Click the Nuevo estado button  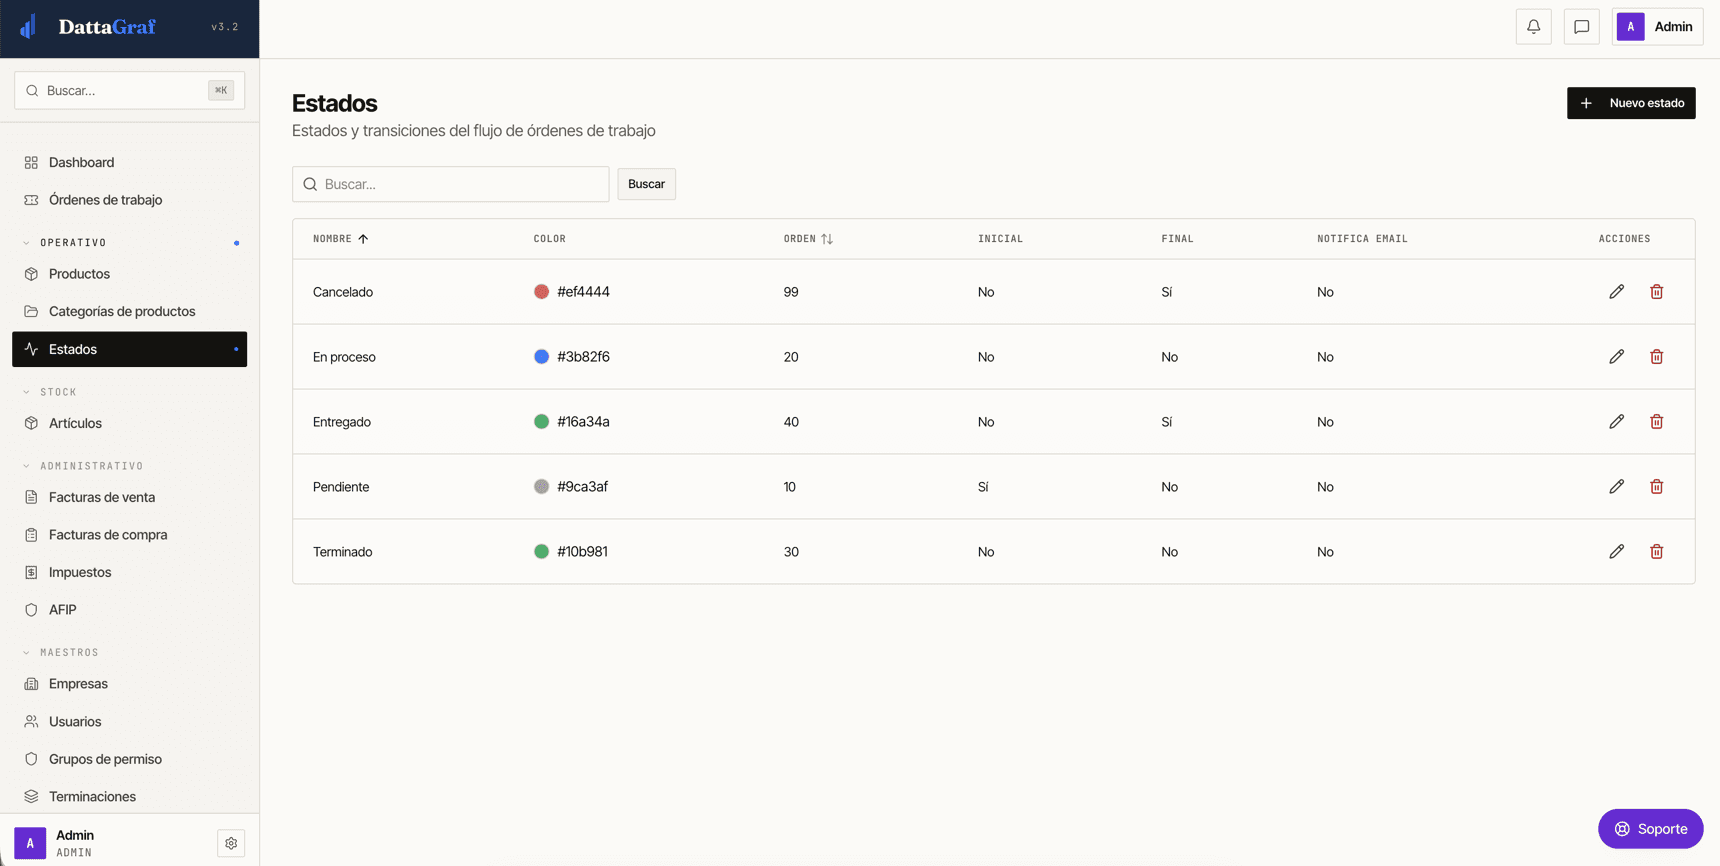(1630, 103)
